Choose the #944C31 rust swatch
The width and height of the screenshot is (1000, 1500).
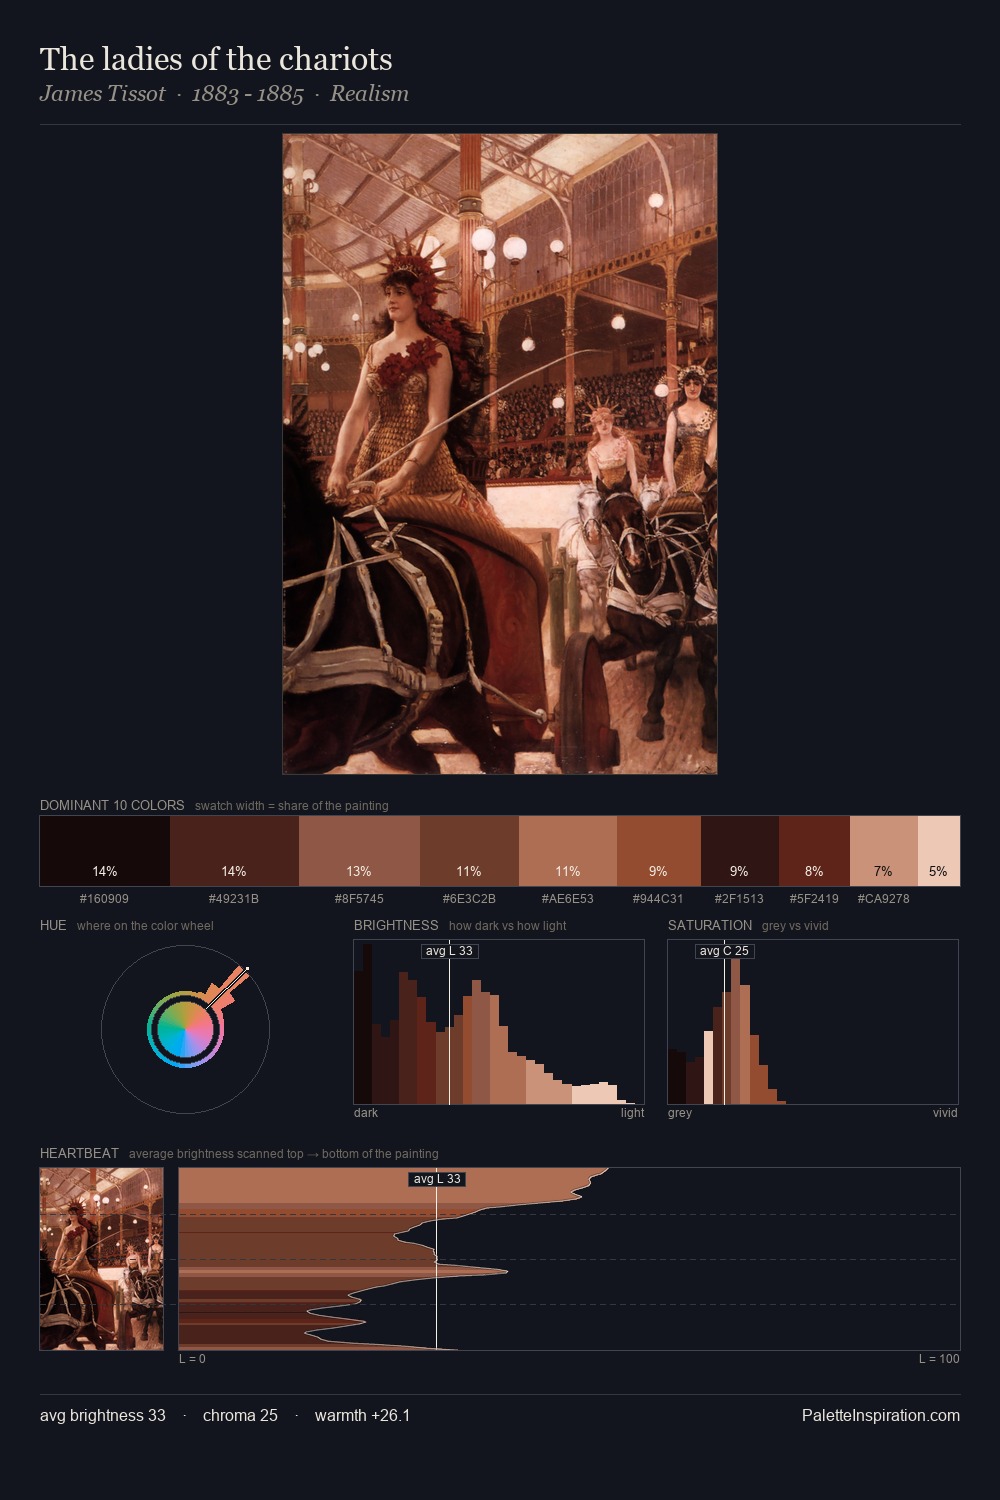[659, 851]
